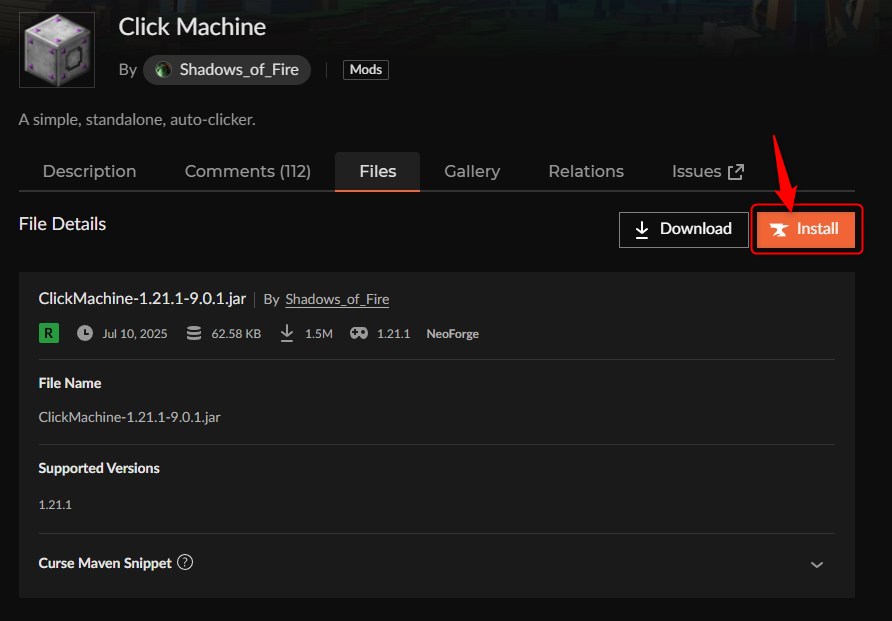Click the anvil icon on the Install button

click(779, 229)
